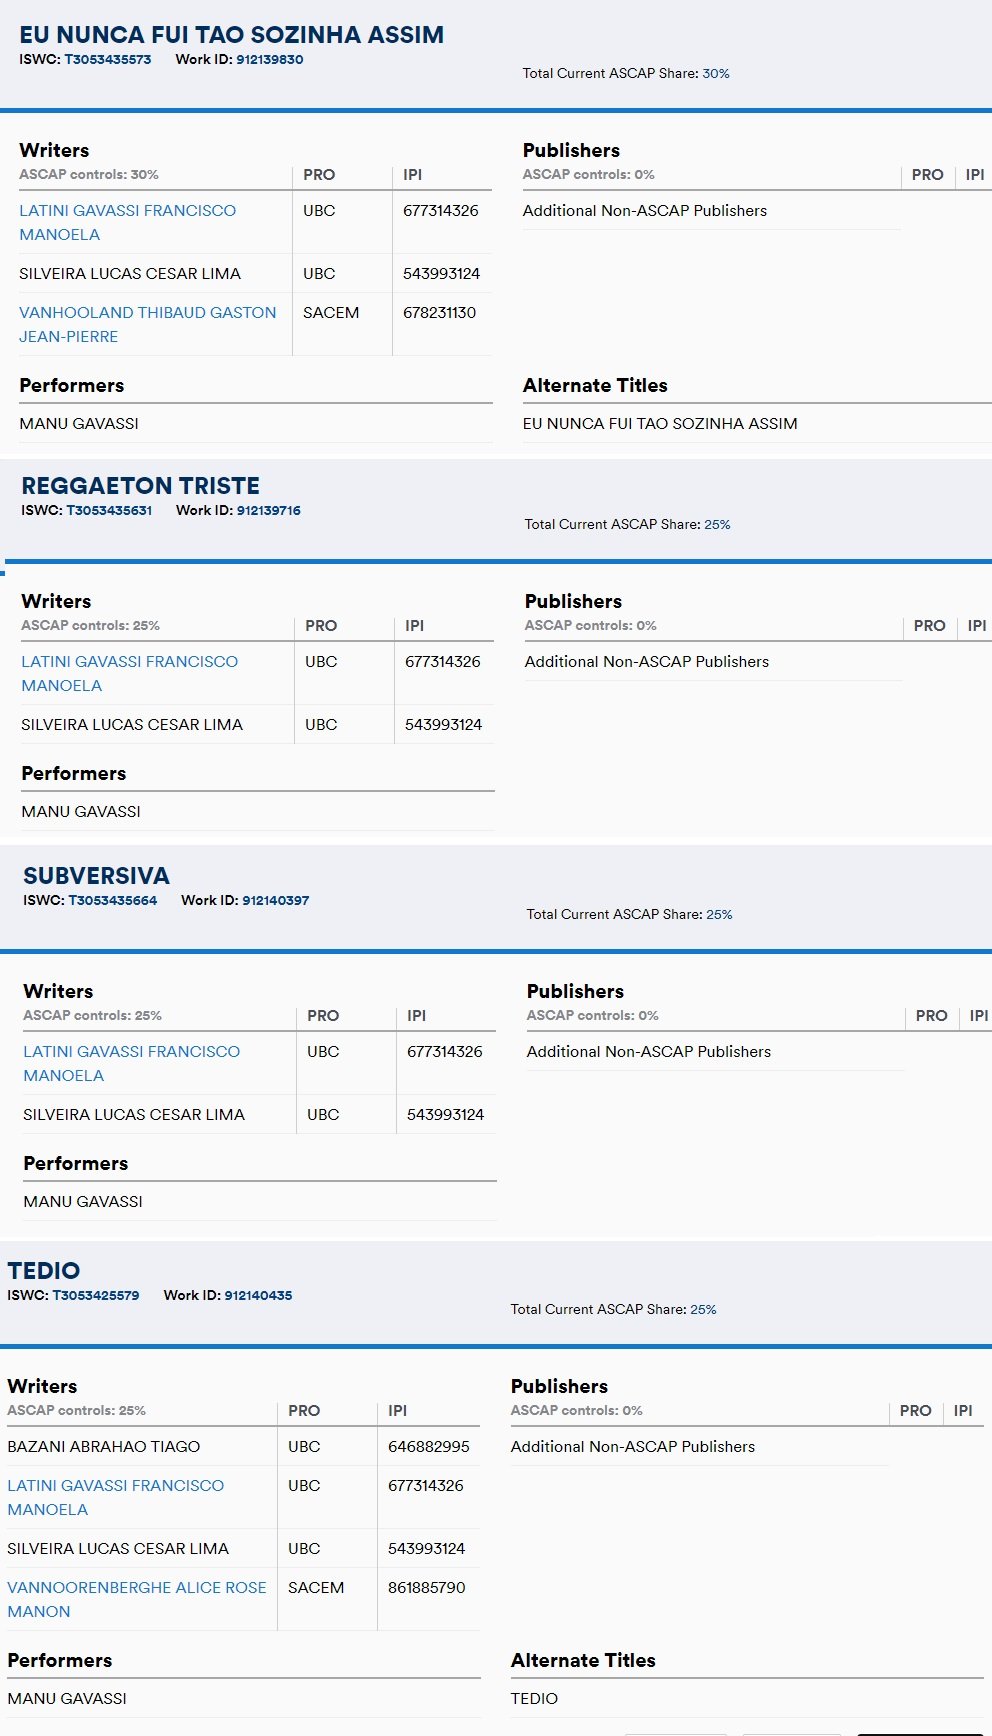992x1736 pixels.
Task: Click the song title REGGAETON TRISTE
Action: pyautogui.click(x=140, y=486)
